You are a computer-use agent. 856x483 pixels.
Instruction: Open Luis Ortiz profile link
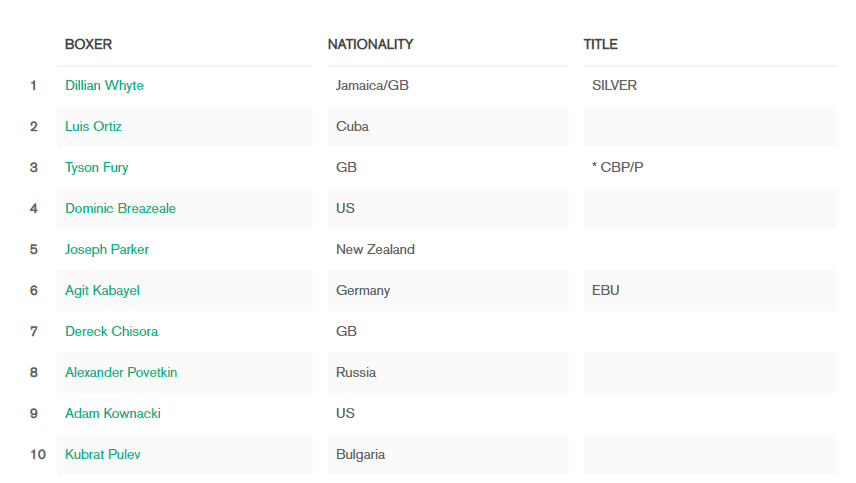coord(93,127)
